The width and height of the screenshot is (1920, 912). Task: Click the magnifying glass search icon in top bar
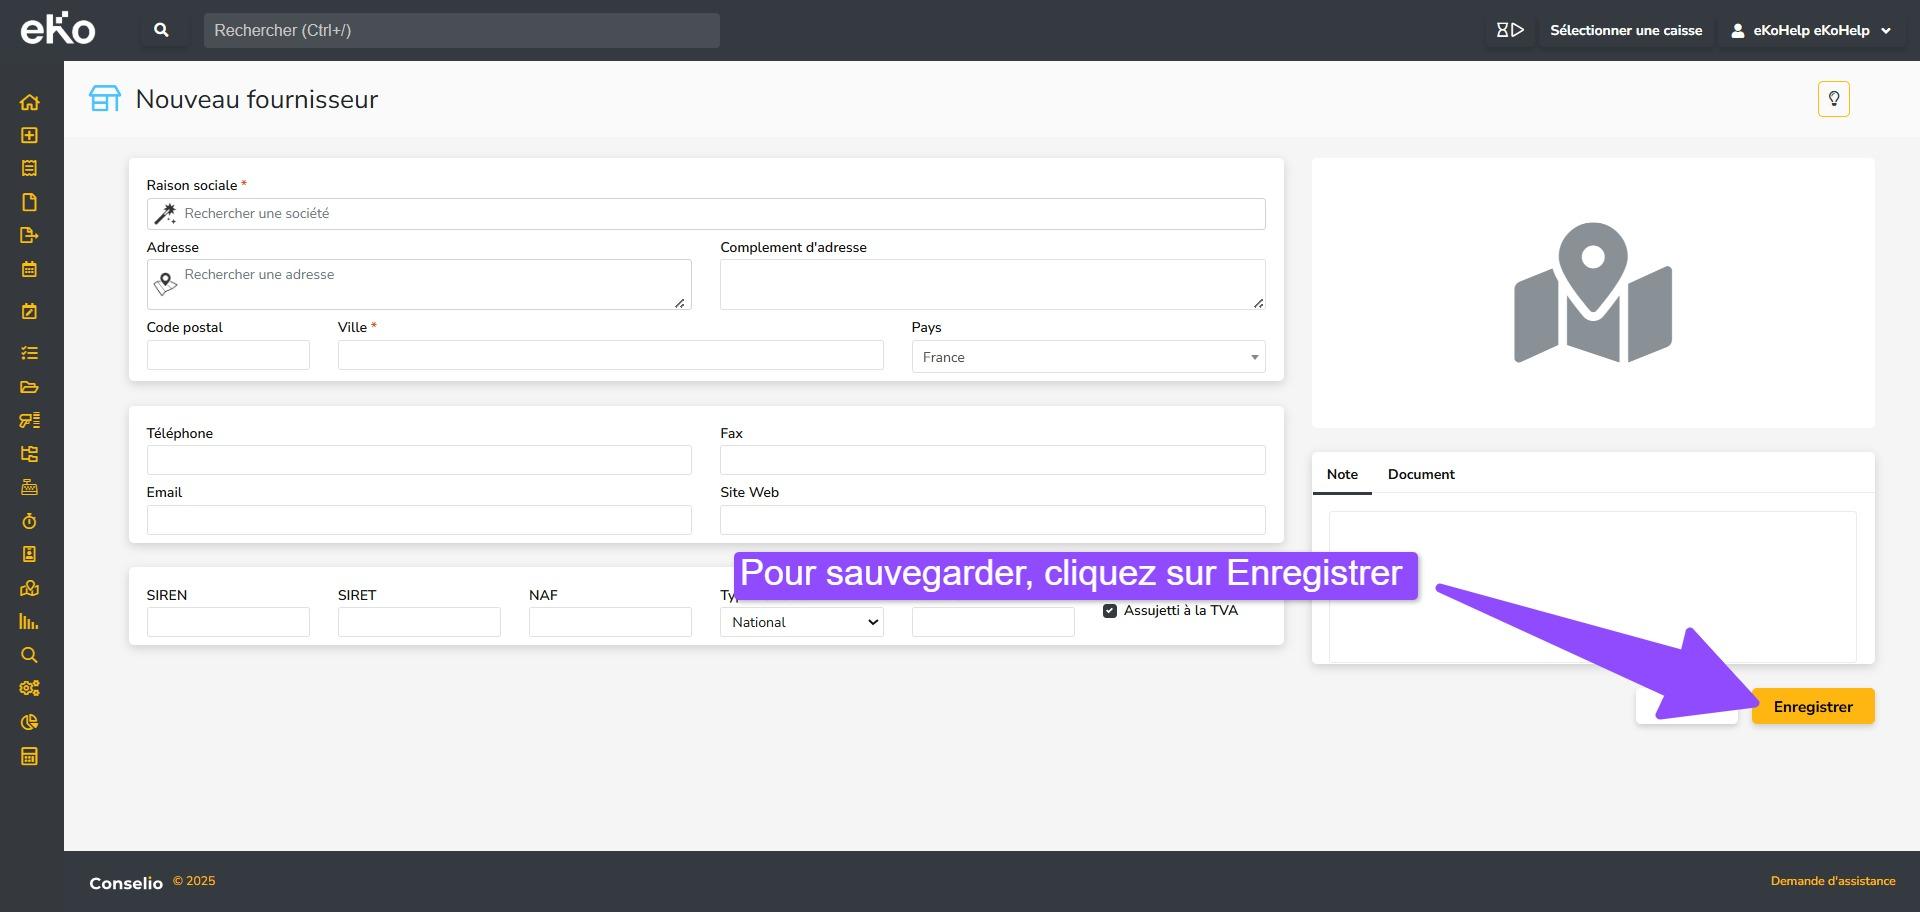click(x=161, y=30)
